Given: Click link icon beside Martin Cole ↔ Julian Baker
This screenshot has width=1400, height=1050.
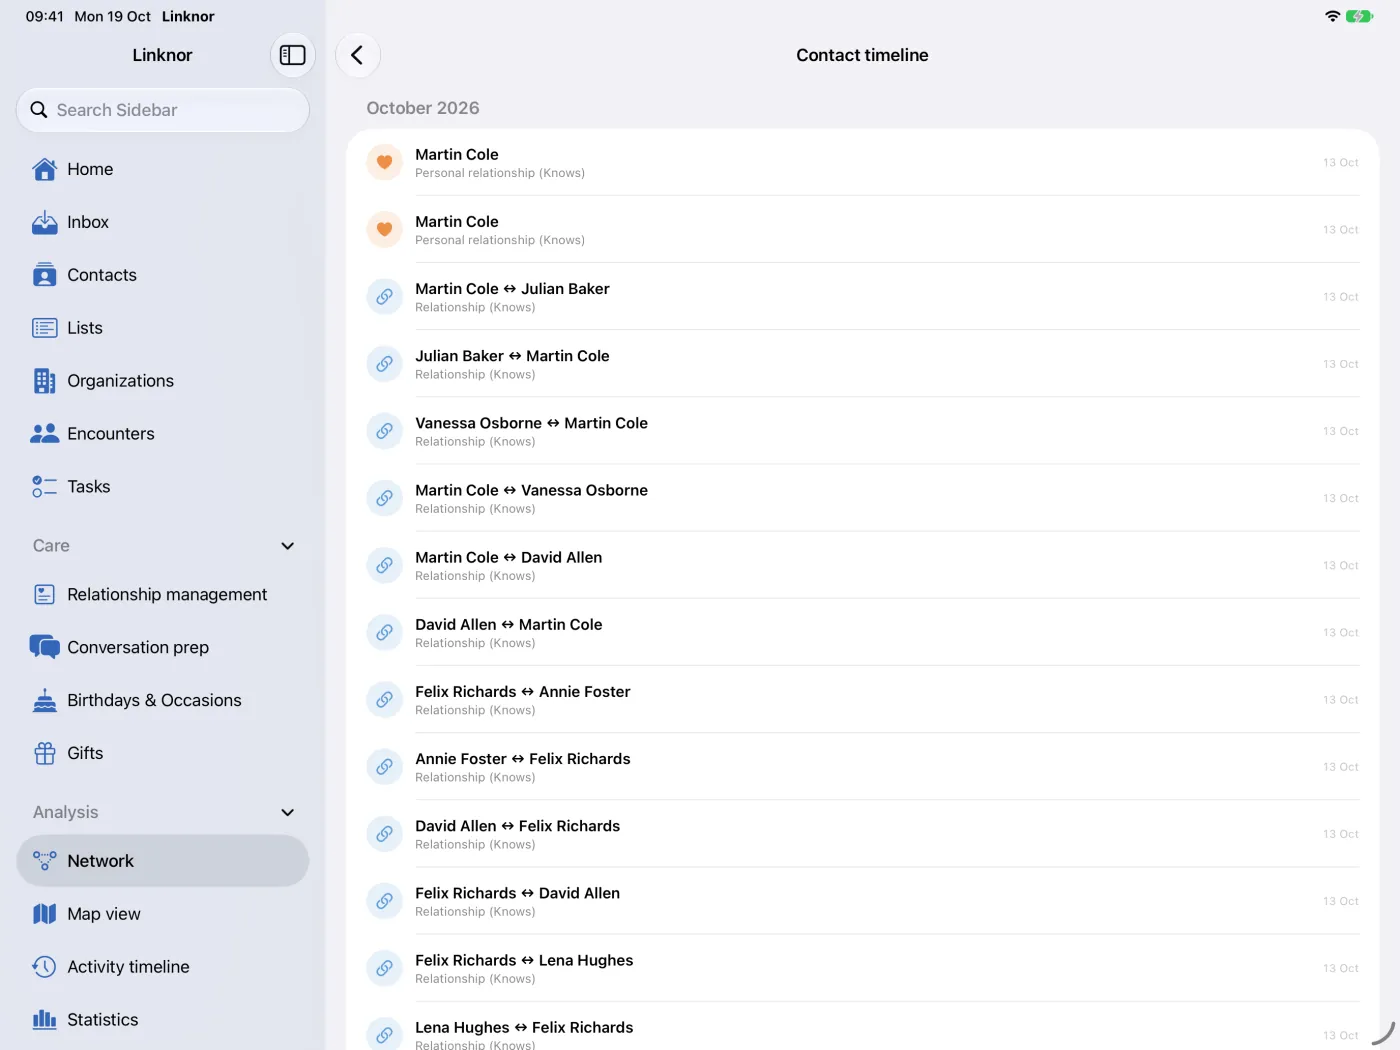Looking at the screenshot, I should click(384, 297).
